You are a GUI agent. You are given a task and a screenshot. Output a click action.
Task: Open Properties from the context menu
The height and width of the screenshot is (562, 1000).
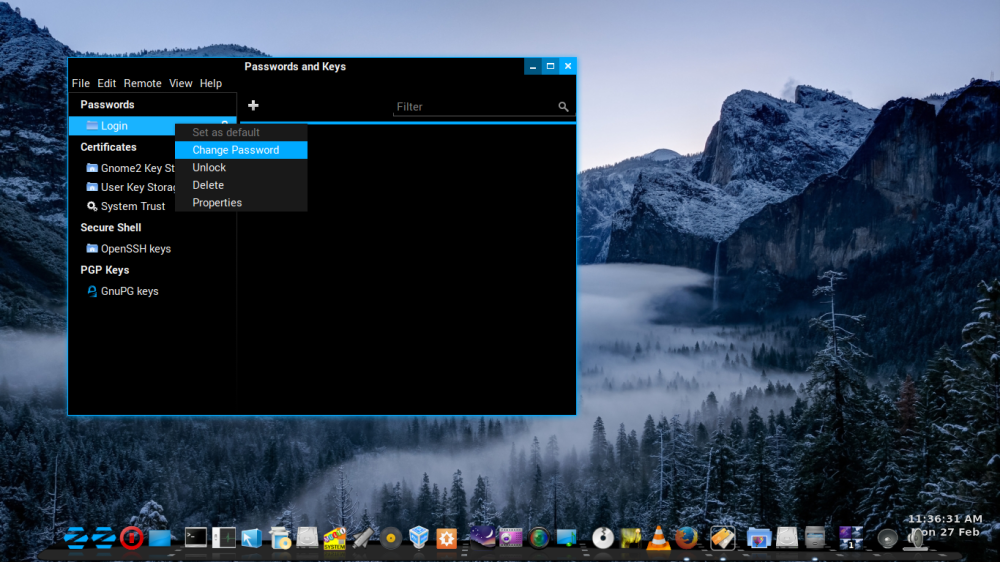pos(217,203)
